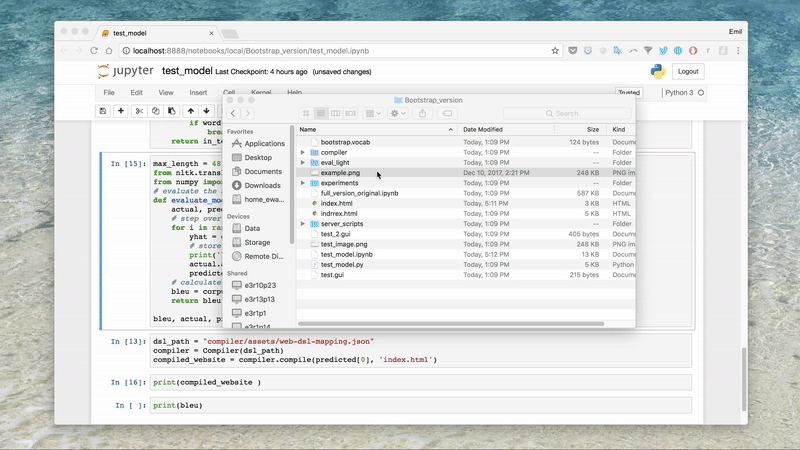The image size is (800, 450).
Task: Click the Finder horizontal scrollbar
Action: pyautogui.click(x=450, y=323)
